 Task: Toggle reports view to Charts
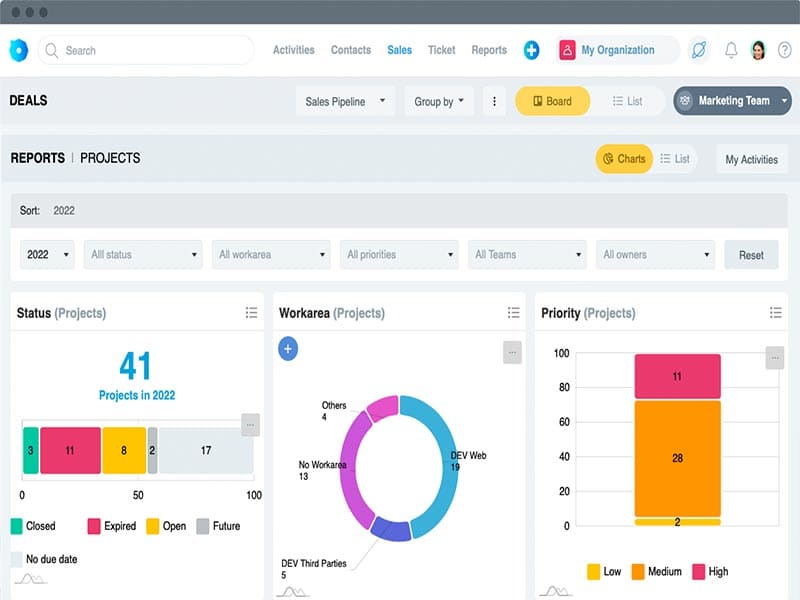coord(624,159)
